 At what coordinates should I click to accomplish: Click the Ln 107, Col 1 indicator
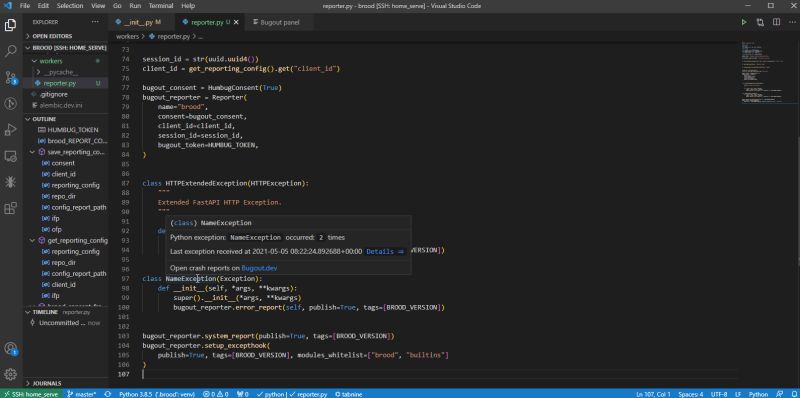652,394
